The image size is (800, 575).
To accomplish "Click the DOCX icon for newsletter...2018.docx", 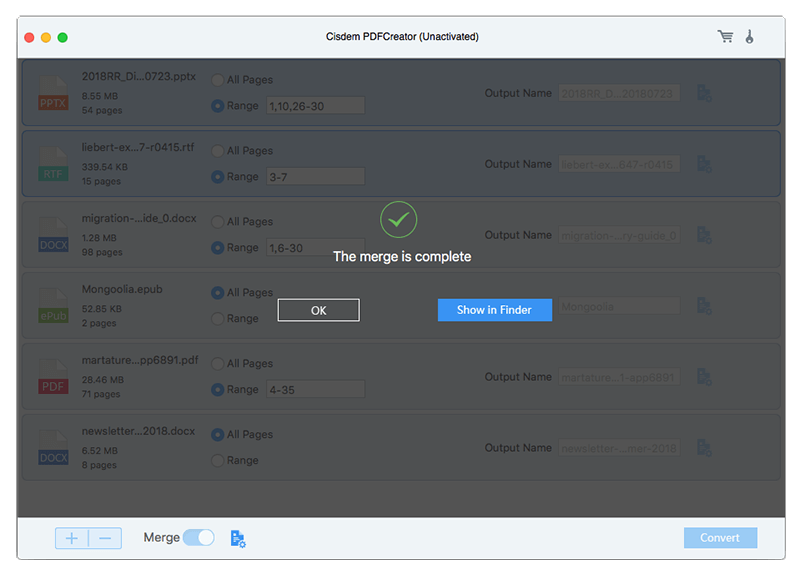I will coord(53,447).
